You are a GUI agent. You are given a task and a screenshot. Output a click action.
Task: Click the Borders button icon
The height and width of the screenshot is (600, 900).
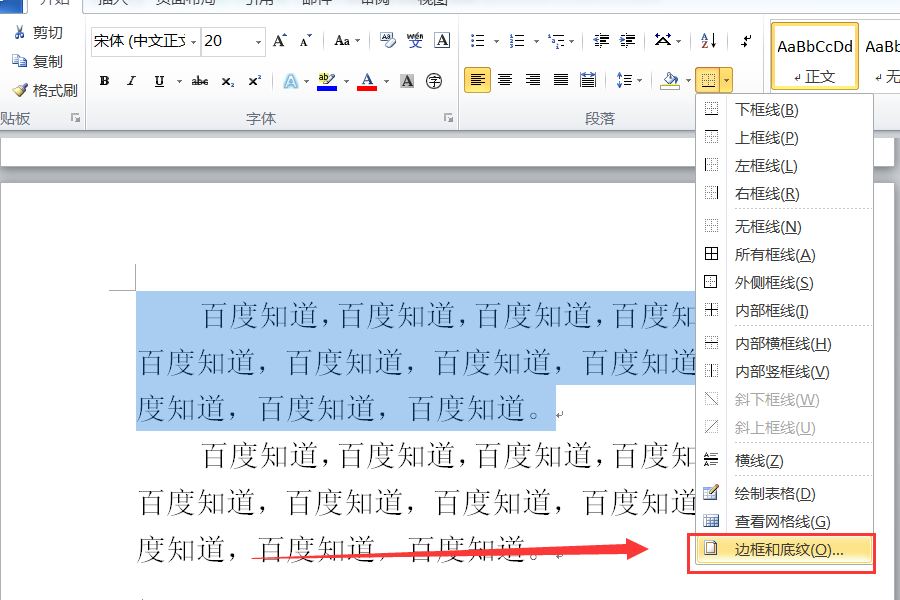coord(708,80)
